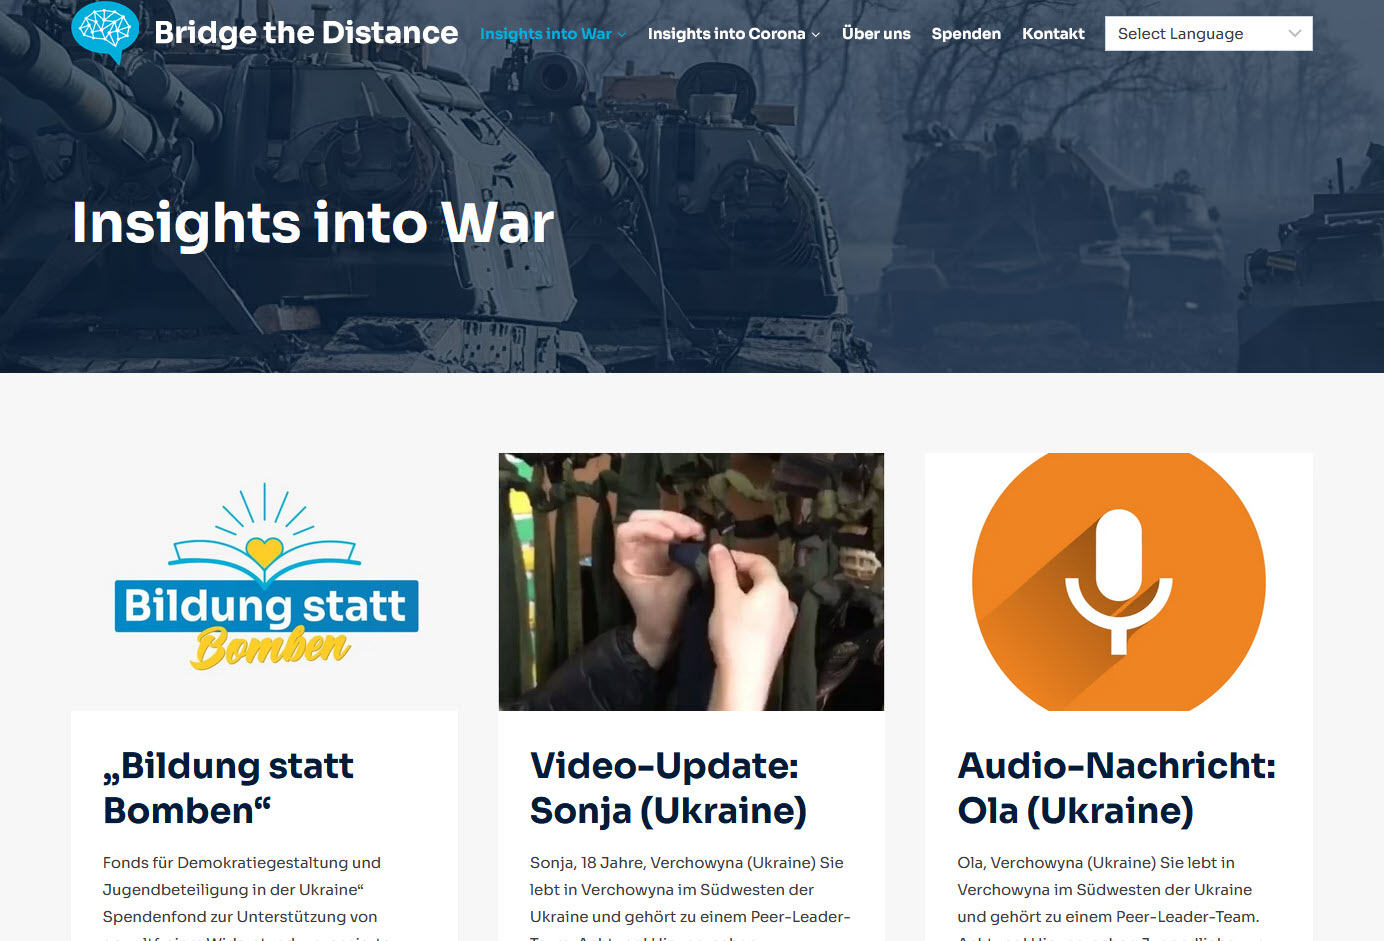Open the Sonja video thumbnail
This screenshot has height=941, width=1384.
(691, 581)
